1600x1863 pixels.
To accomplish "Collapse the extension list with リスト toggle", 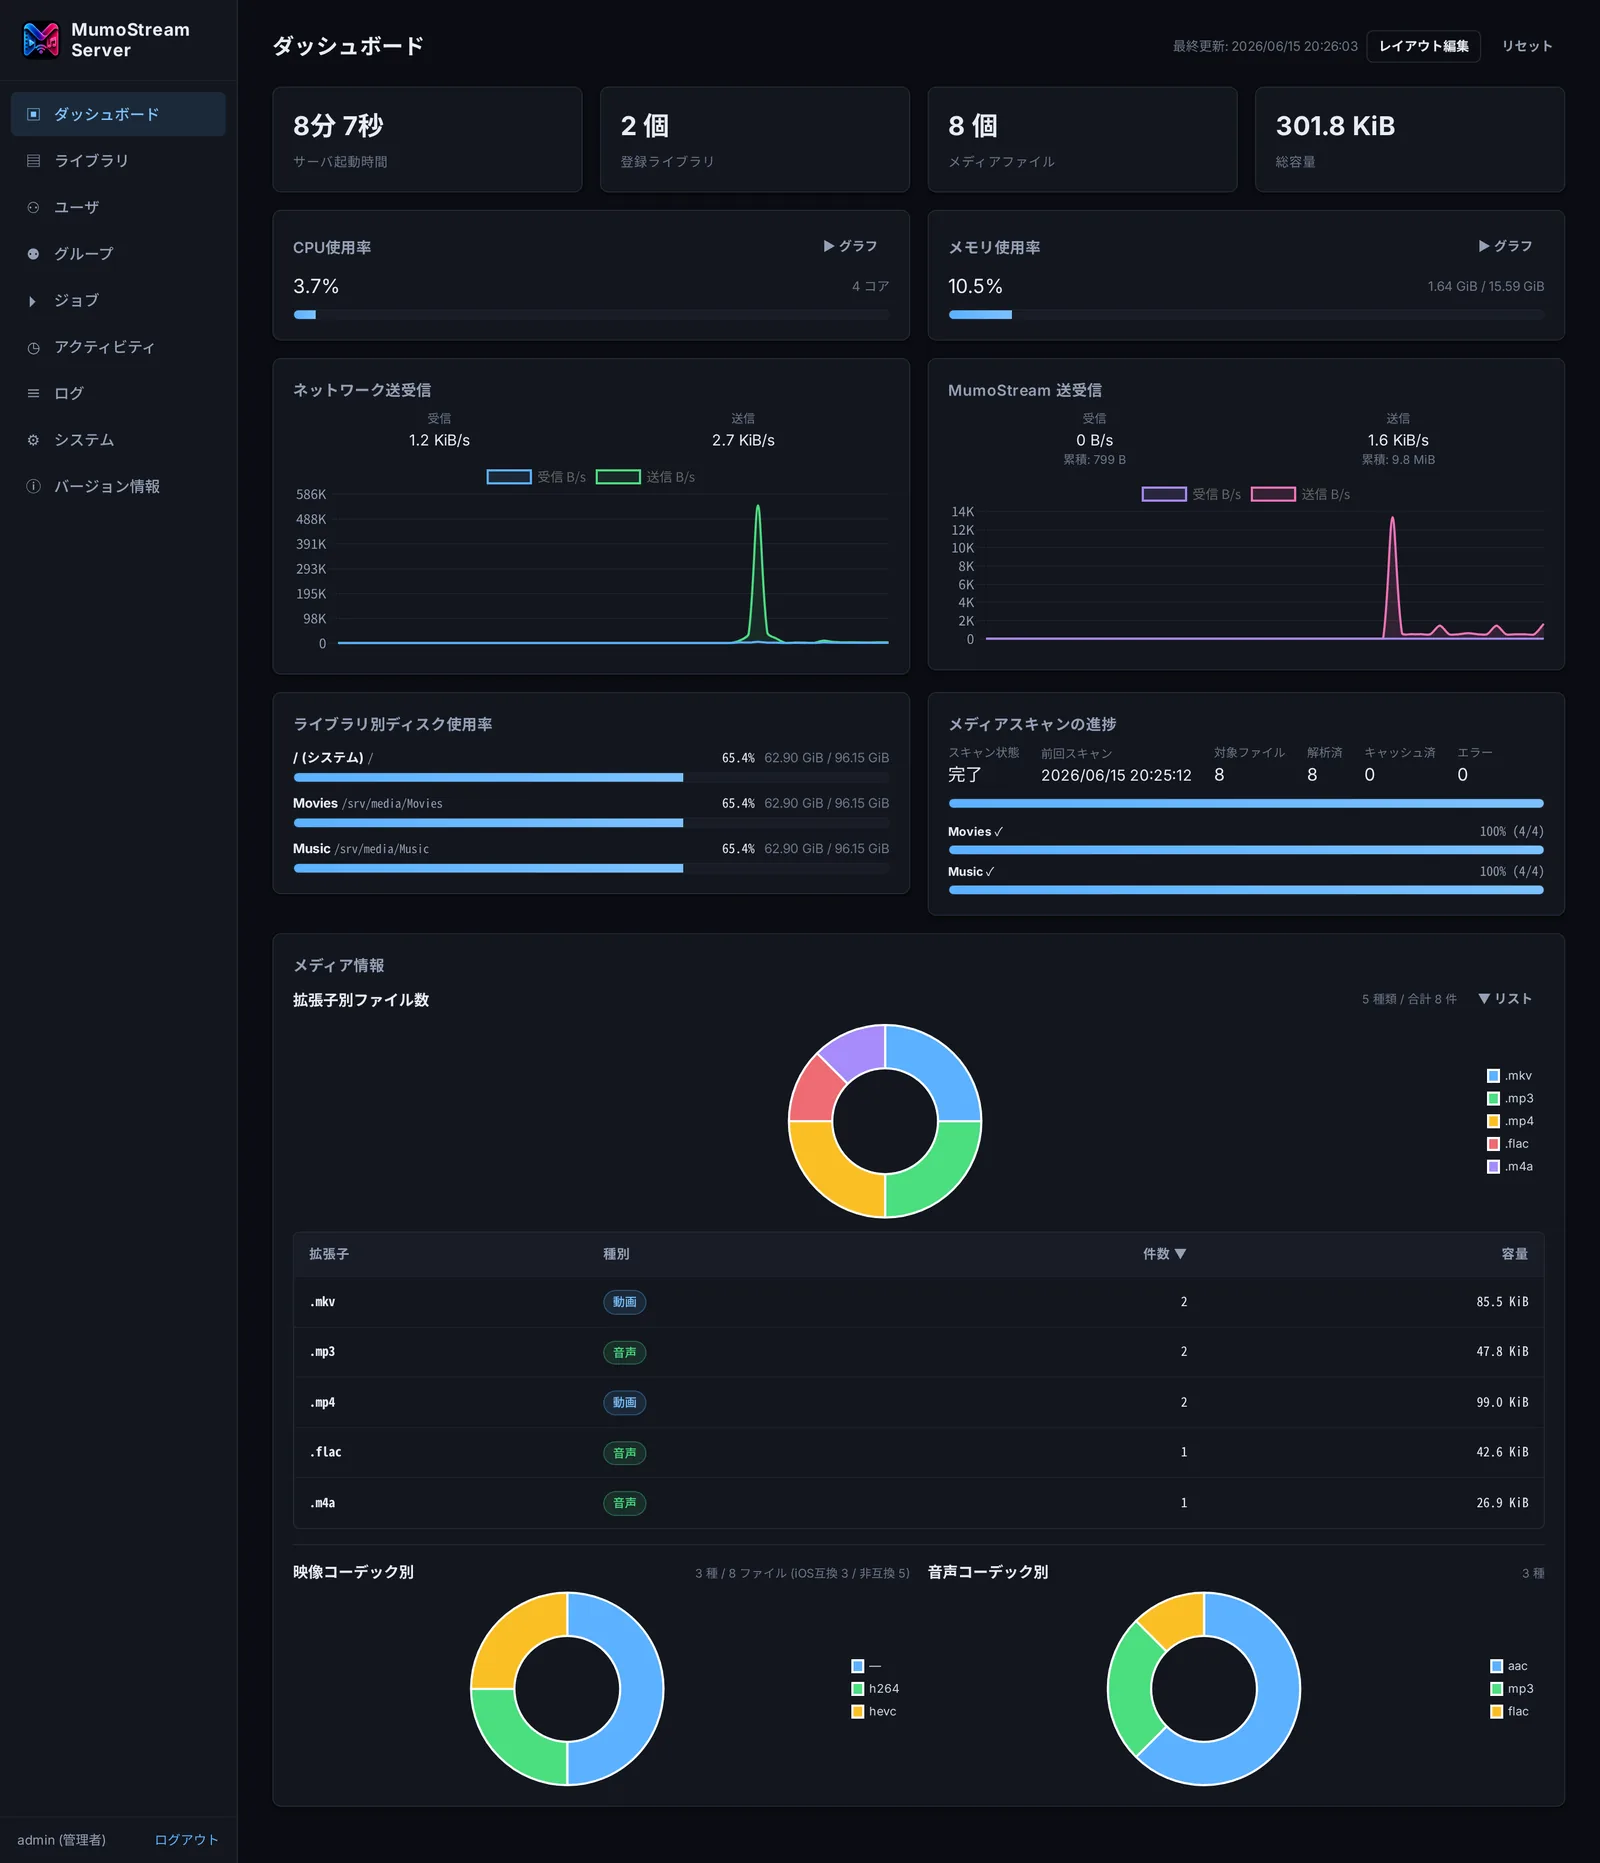I will (x=1505, y=999).
